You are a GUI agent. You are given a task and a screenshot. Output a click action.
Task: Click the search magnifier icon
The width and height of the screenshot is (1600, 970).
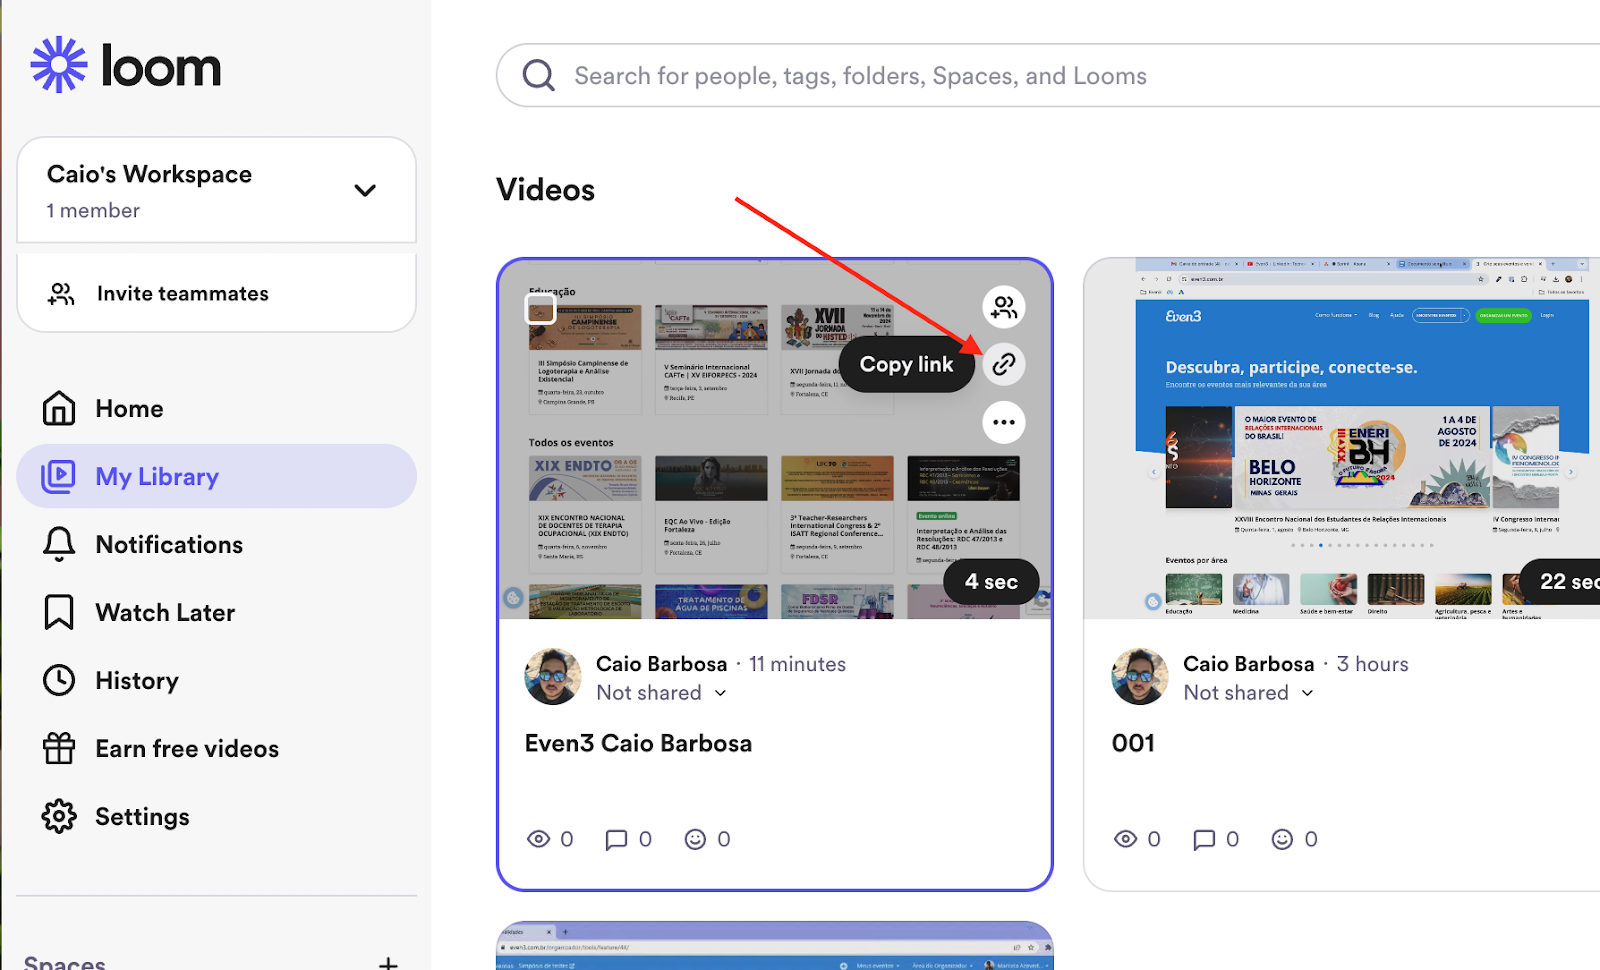coord(539,75)
